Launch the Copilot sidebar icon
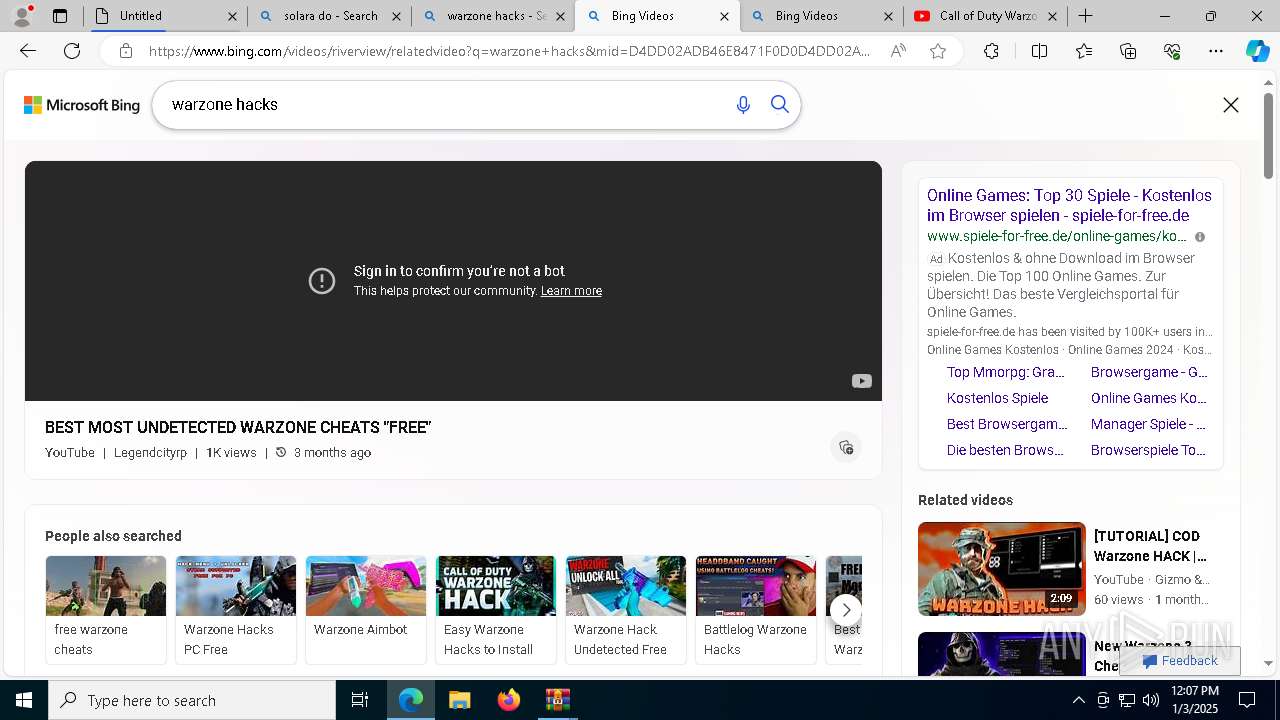Viewport: 1280px width, 720px height. [1257, 51]
